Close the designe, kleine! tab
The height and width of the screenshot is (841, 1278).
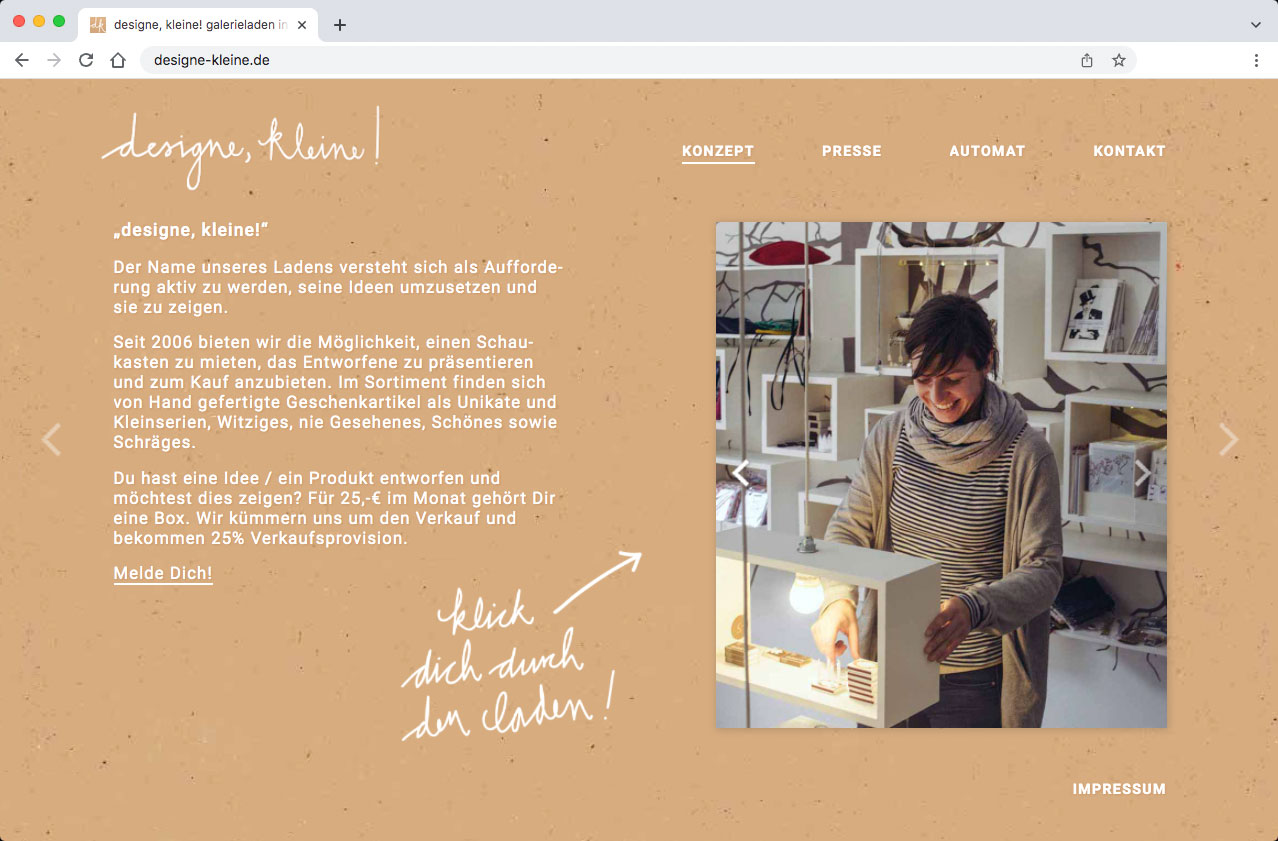tap(302, 25)
